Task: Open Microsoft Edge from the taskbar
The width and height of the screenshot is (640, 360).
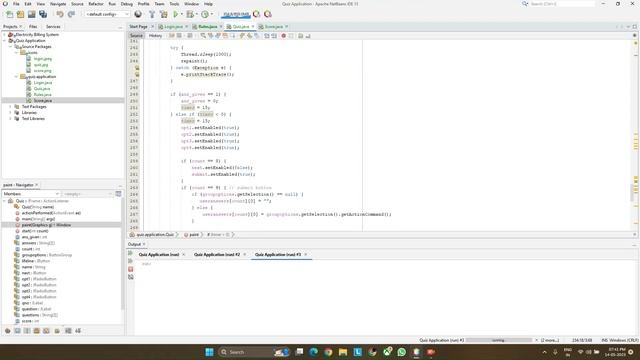Action: 313,352
